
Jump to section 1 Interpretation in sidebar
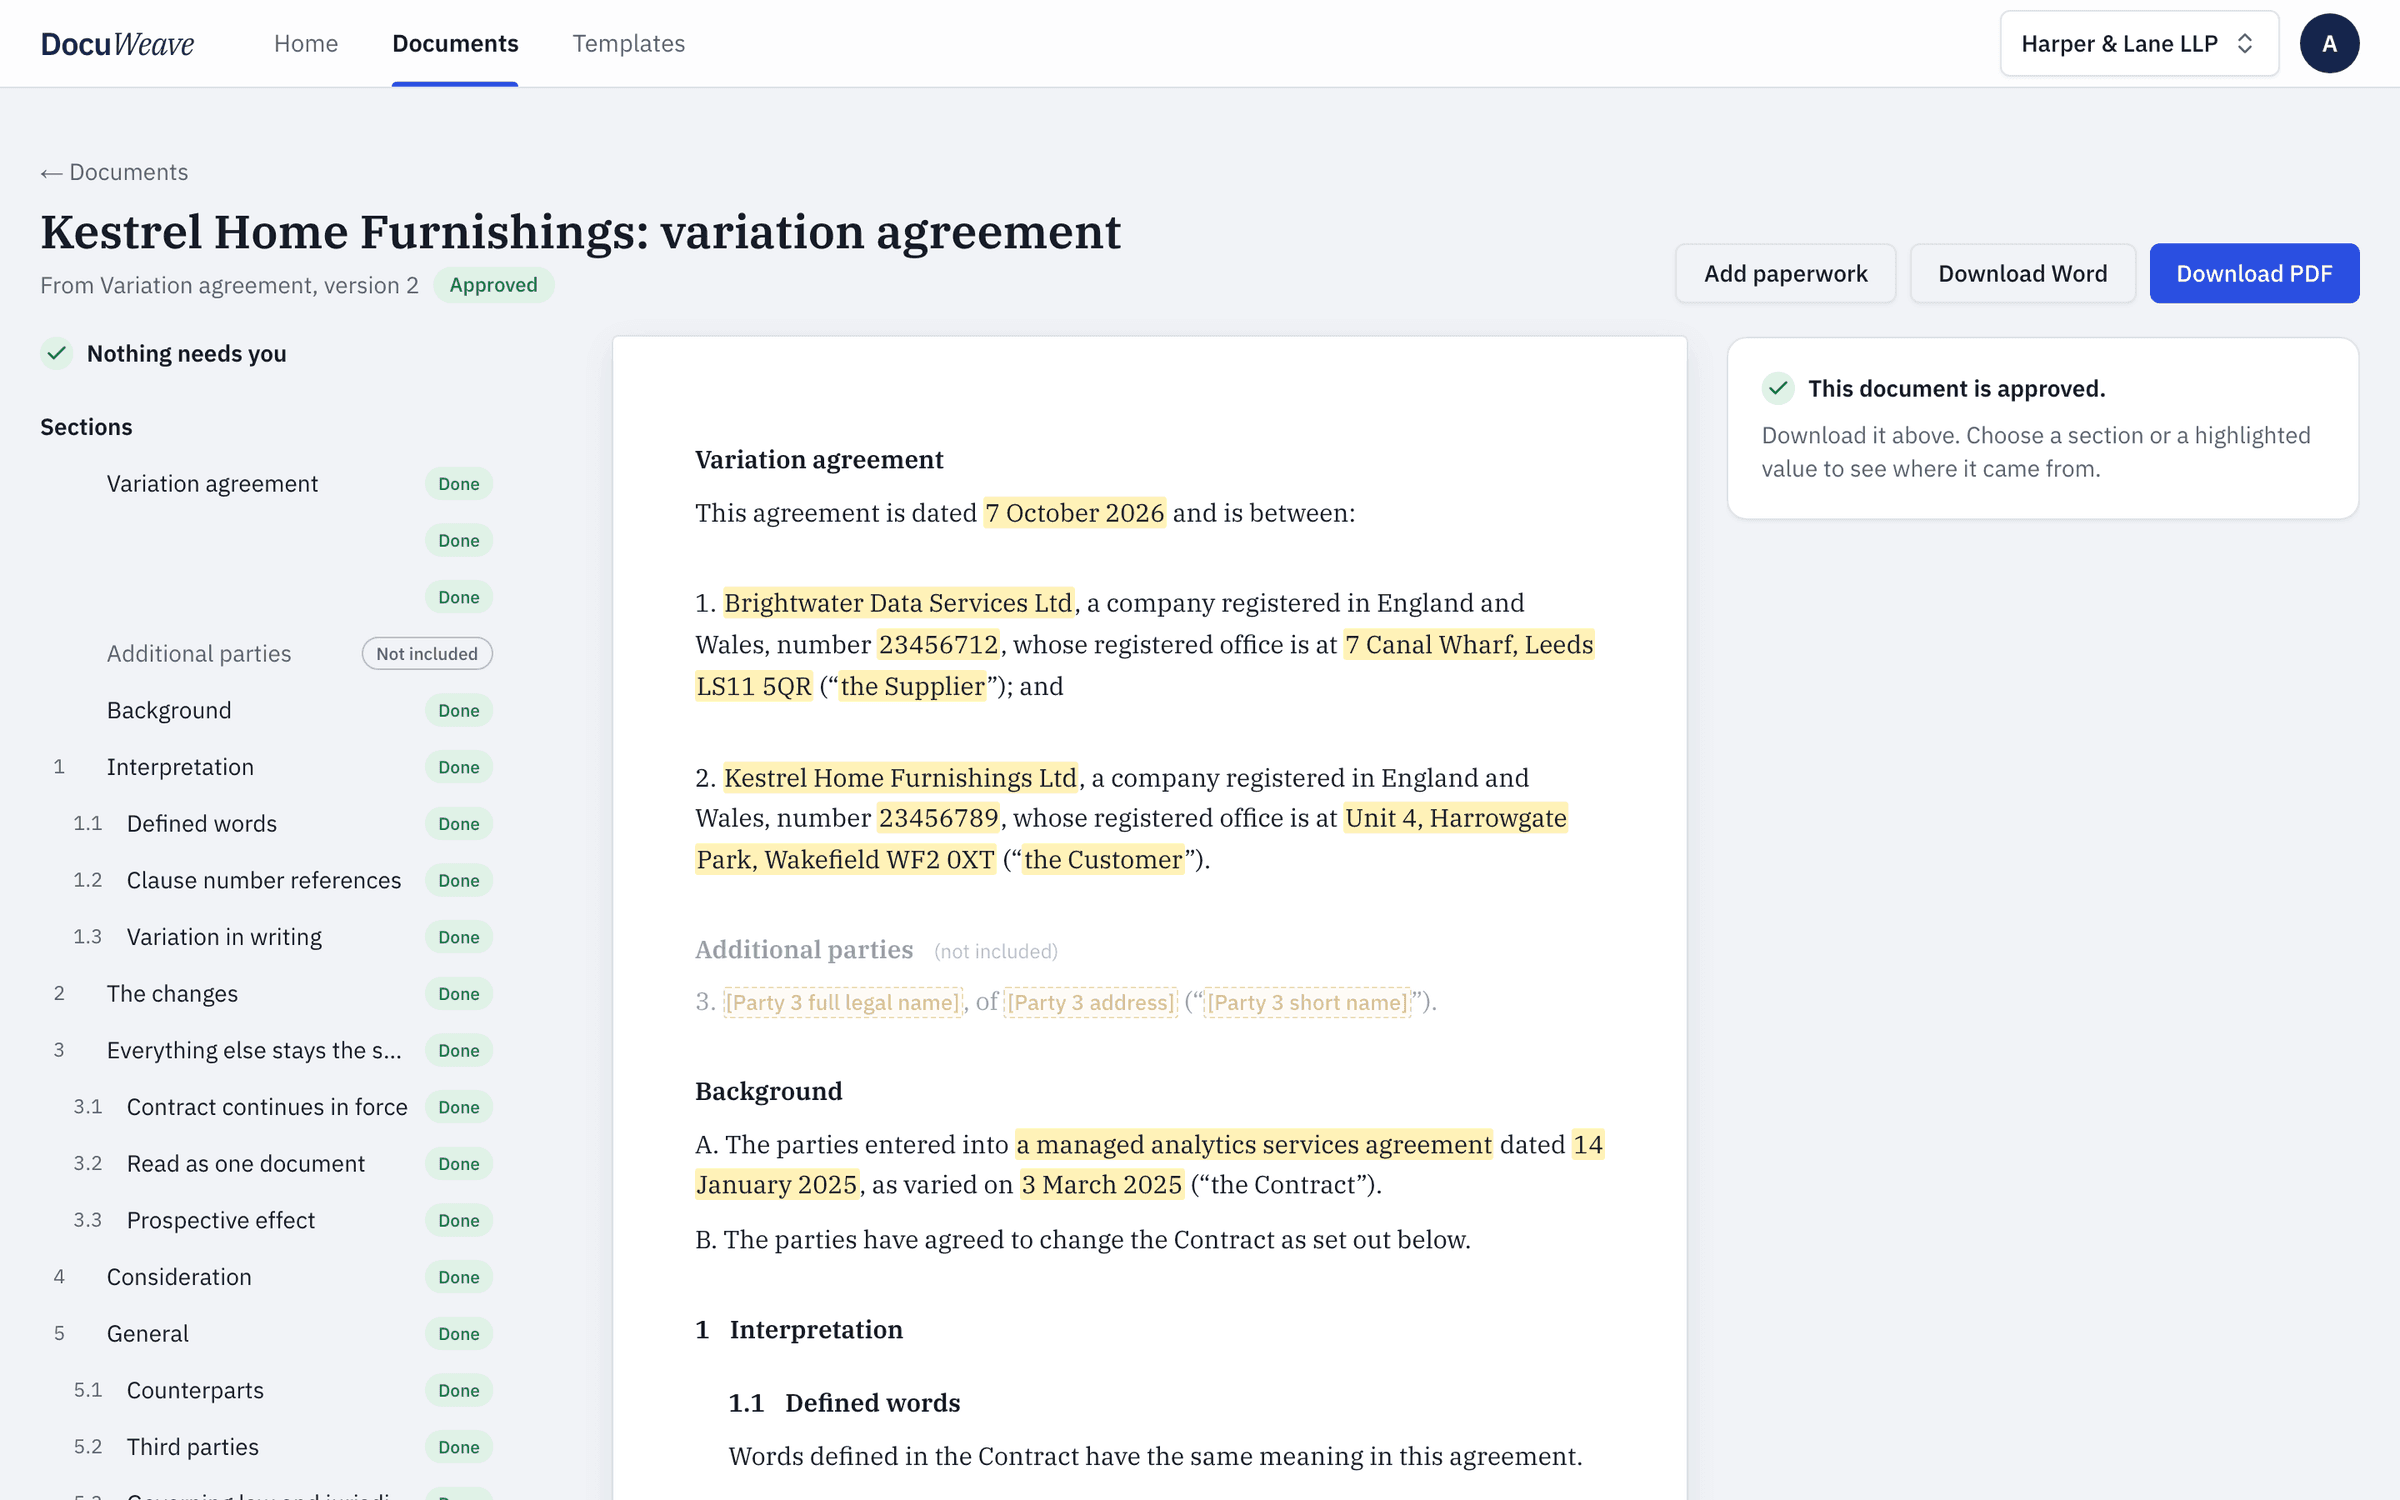268,767
